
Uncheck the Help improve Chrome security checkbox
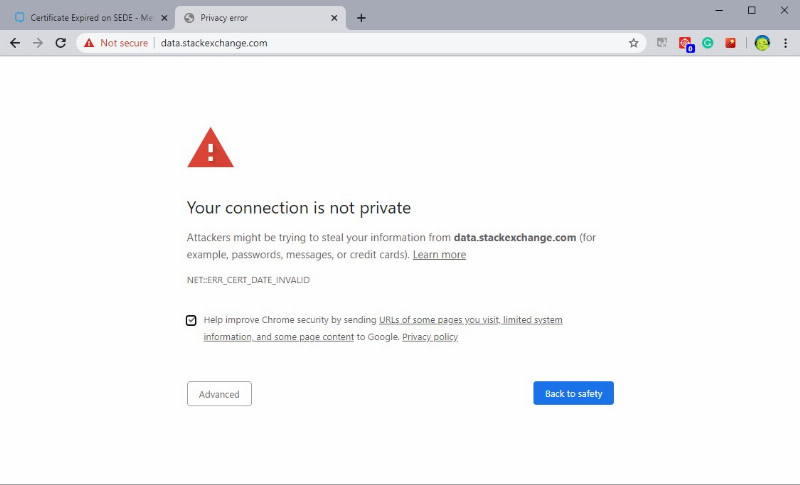coord(191,320)
